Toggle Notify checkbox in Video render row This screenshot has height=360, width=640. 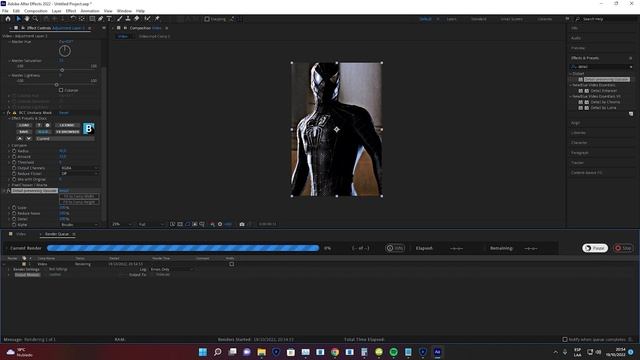coord(231,264)
